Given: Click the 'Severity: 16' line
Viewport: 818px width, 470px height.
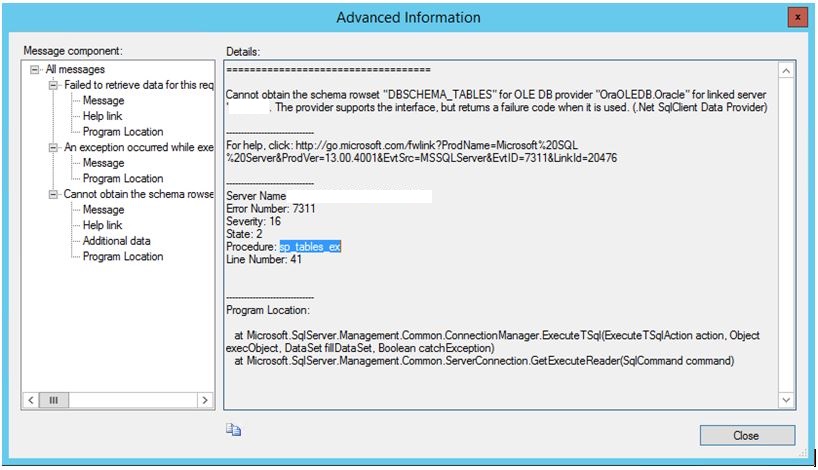Looking at the screenshot, I should pos(254,221).
